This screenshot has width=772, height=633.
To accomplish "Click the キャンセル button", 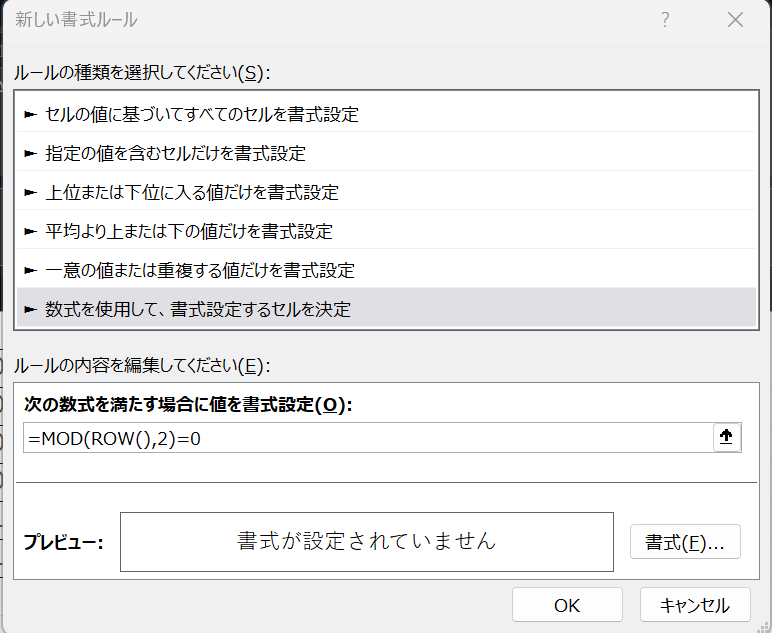I will 695,605.
